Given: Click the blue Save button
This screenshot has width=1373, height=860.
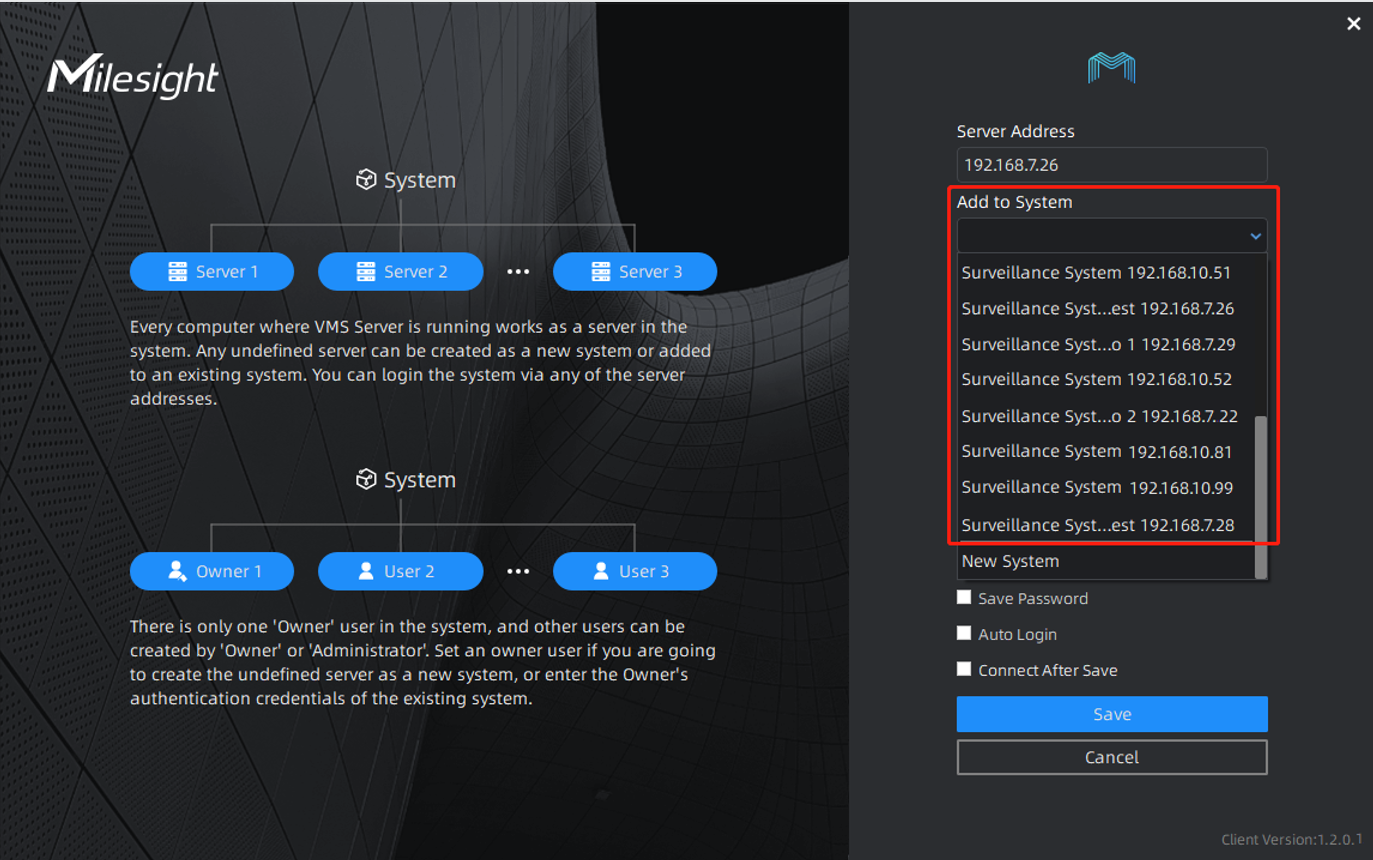Looking at the screenshot, I should [x=1112, y=714].
